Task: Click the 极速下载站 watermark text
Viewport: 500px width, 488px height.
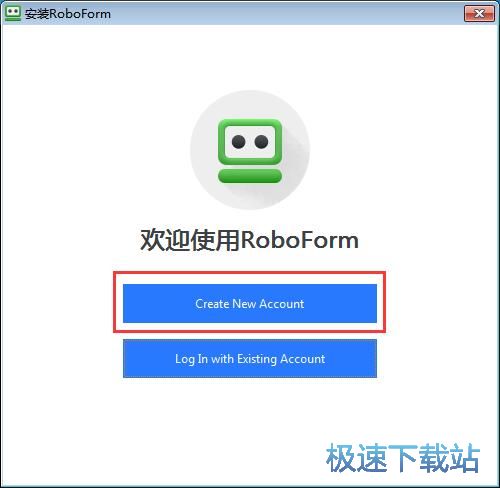Action: (x=403, y=458)
